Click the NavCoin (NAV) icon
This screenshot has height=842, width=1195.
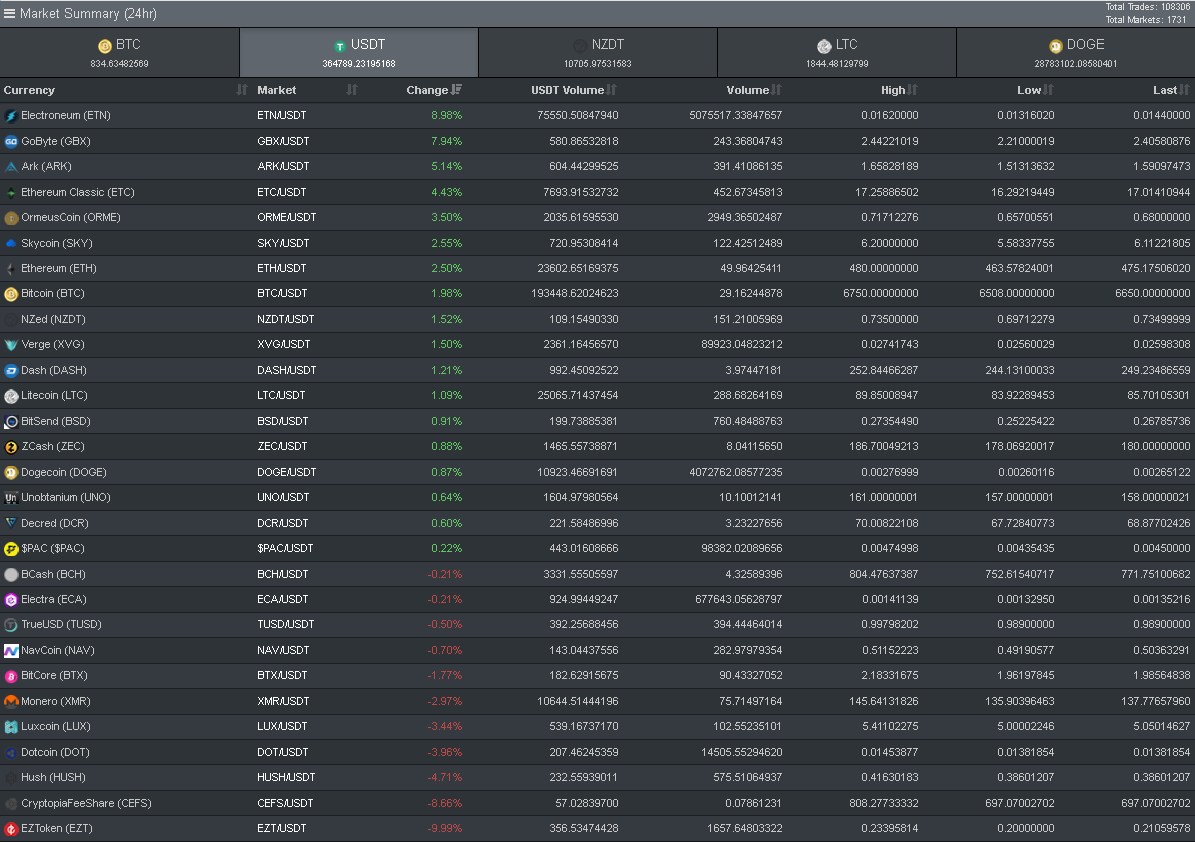point(11,651)
